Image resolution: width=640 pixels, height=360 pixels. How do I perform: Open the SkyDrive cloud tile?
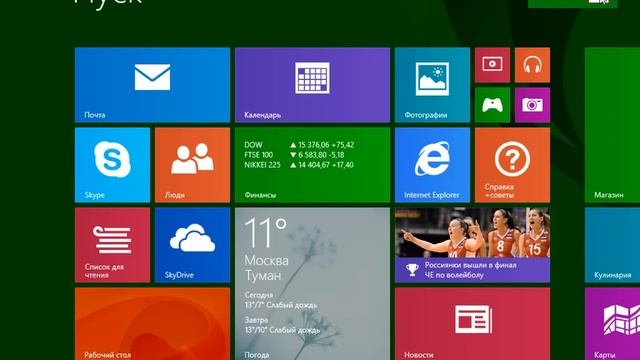tap(192, 245)
